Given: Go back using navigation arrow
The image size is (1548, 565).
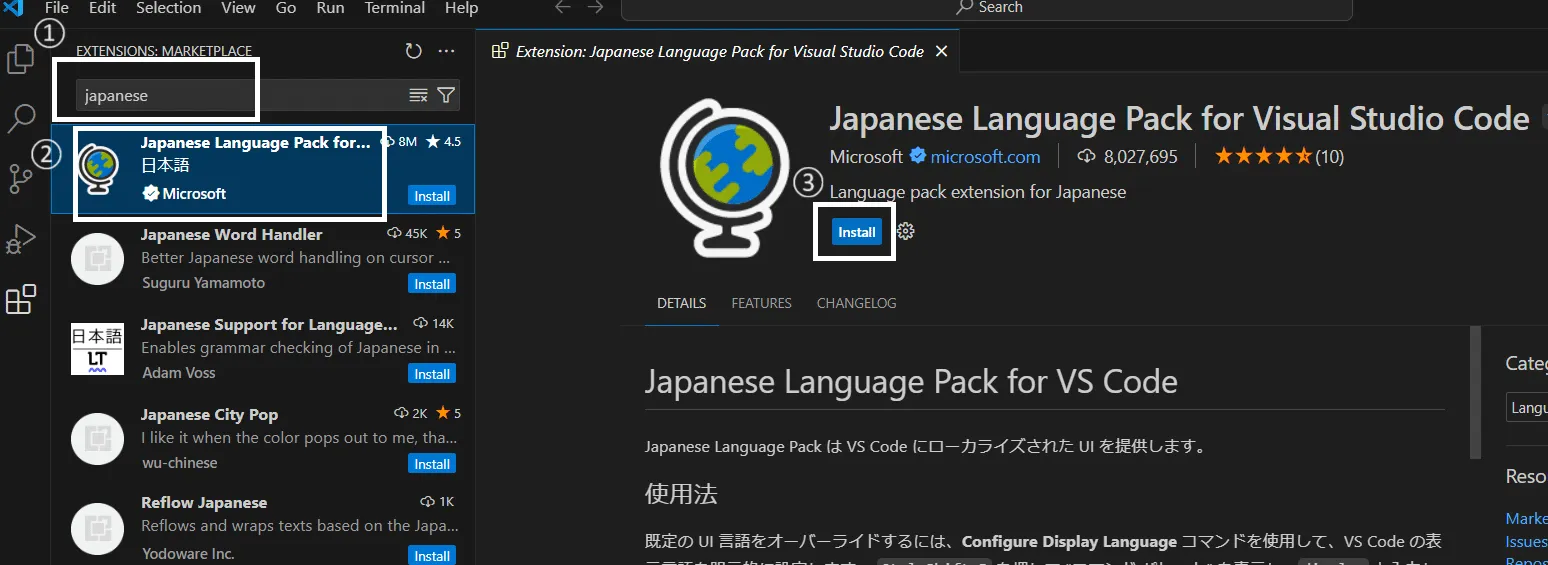Looking at the screenshot, I should pyautogui.click(x=564, y=8).
